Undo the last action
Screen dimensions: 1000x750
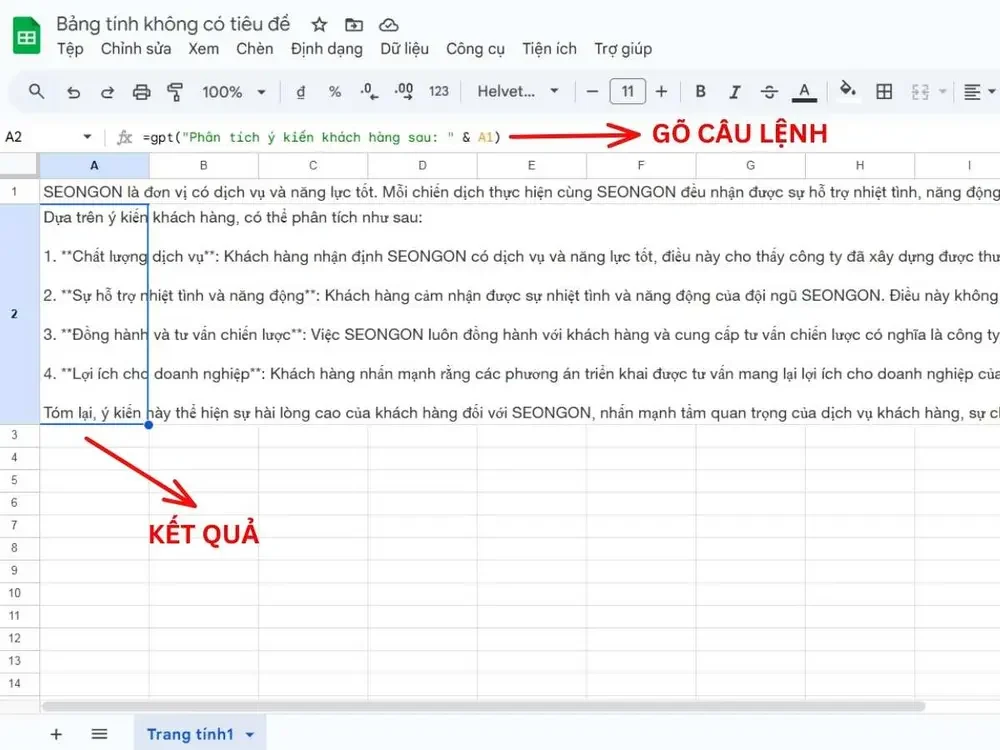[x=73, y=92]
